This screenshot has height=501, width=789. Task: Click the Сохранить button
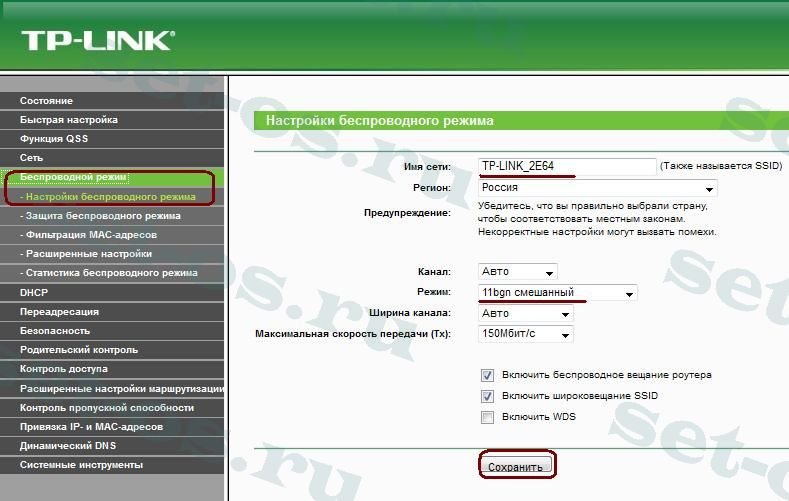516,466
